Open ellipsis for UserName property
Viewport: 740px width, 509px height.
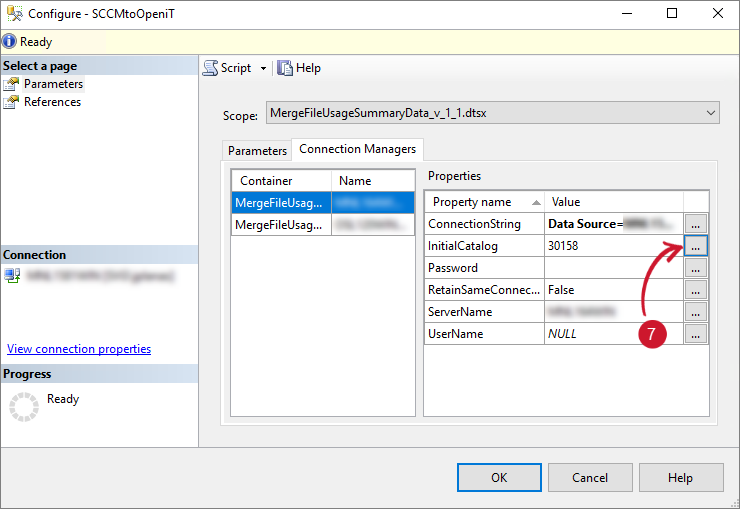pyautogui.click(x=696, y=334)
